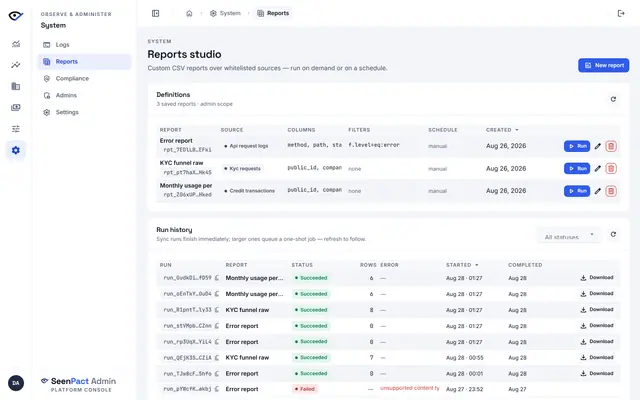The height and width of the screenshot is (400, 640).
Task: Open the analytics chart icon in rail
Action: [16, 44]
